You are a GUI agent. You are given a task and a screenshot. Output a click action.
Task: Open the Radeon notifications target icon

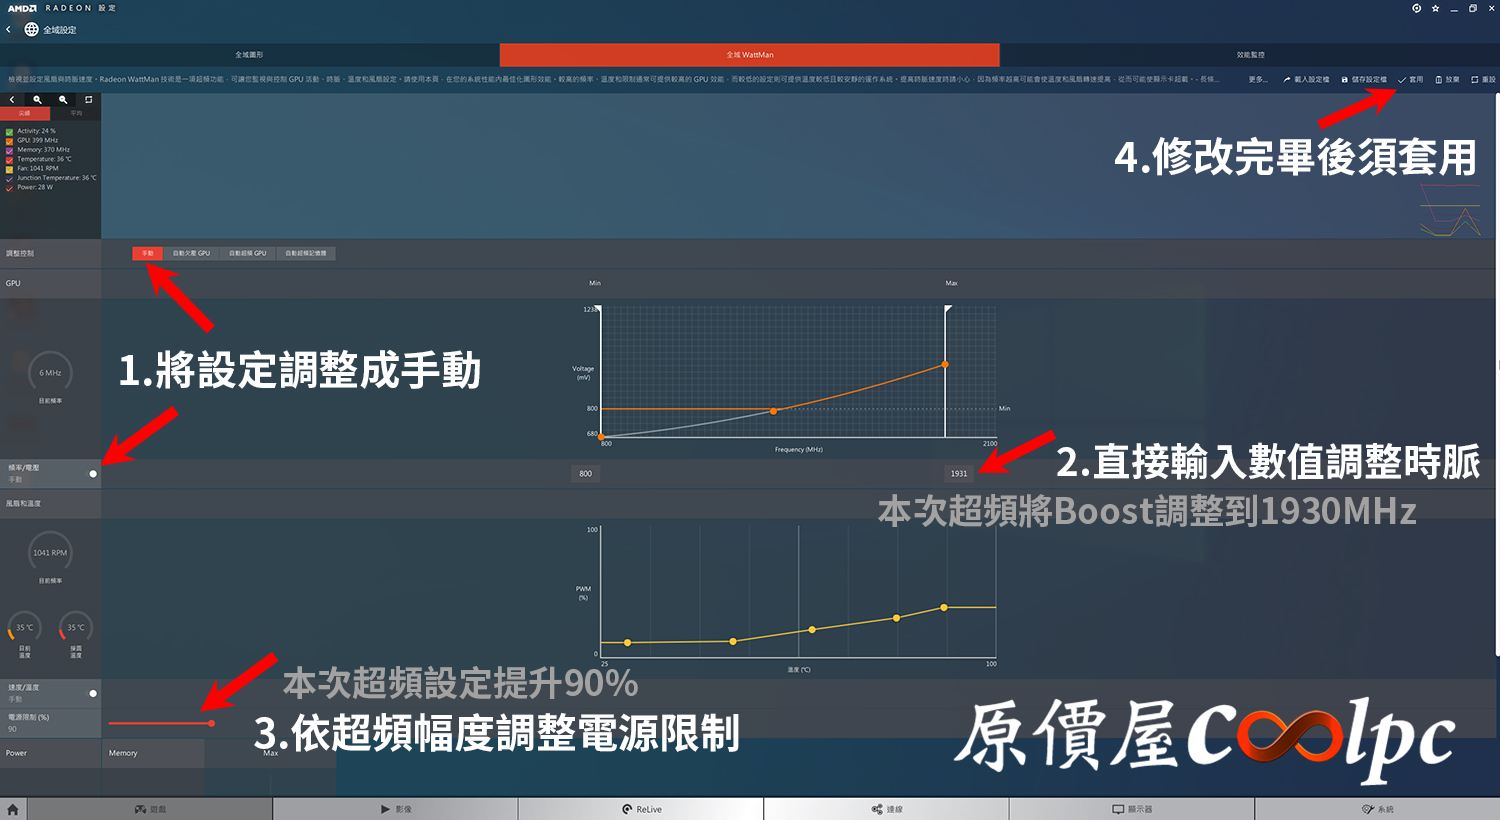pos(1417,8)
